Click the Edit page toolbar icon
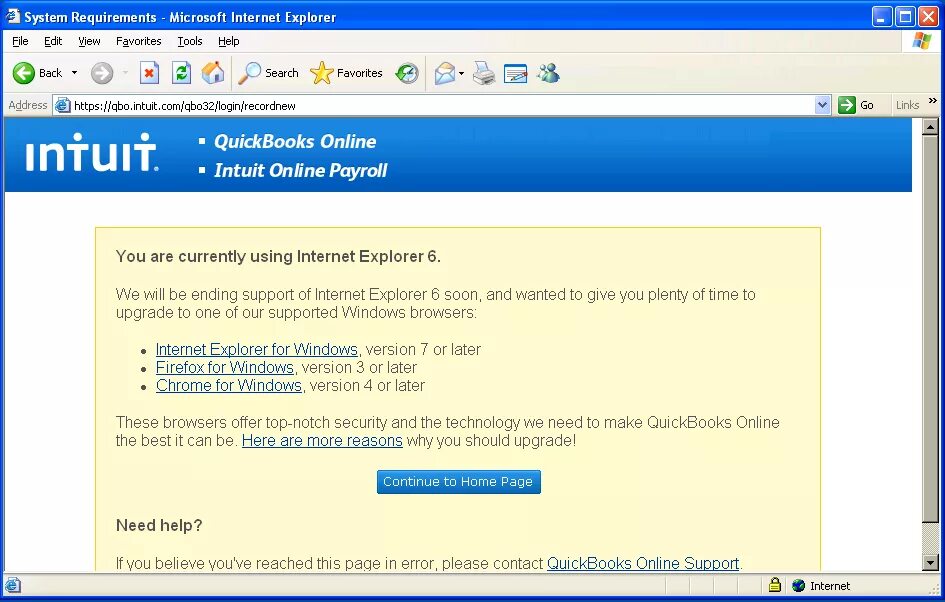 pyautogui.click(x=515, y=73)
